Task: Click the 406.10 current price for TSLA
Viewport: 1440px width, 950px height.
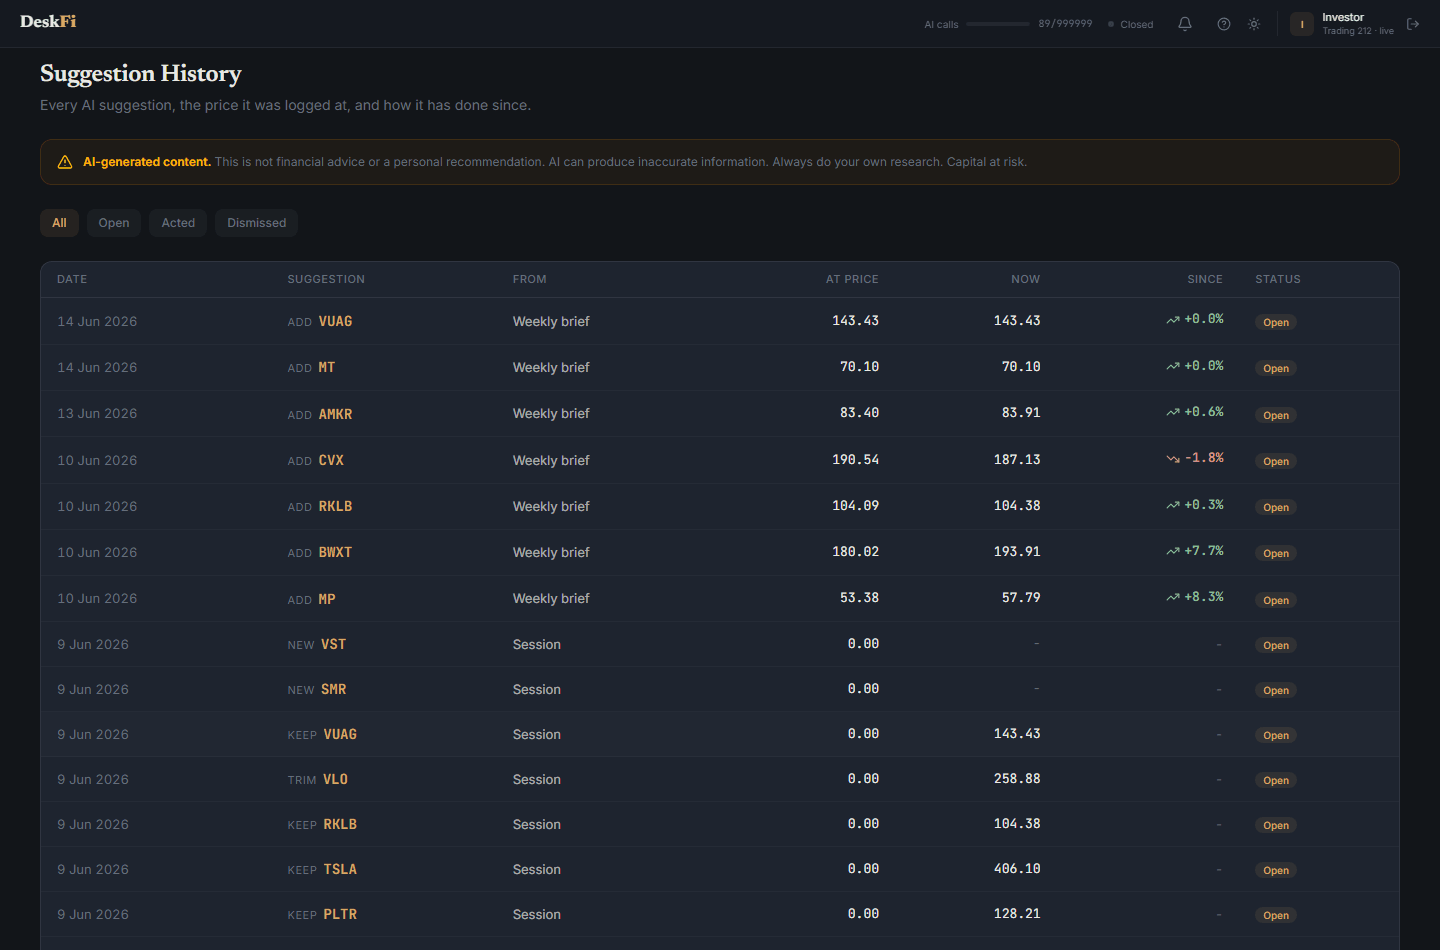Action: [1017, 869]
